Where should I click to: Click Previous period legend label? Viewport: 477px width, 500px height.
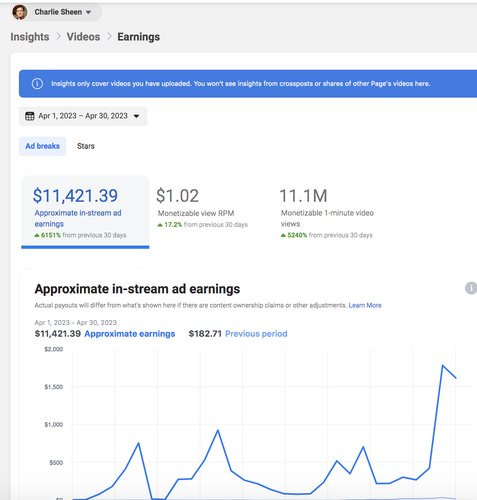(256, 334)
